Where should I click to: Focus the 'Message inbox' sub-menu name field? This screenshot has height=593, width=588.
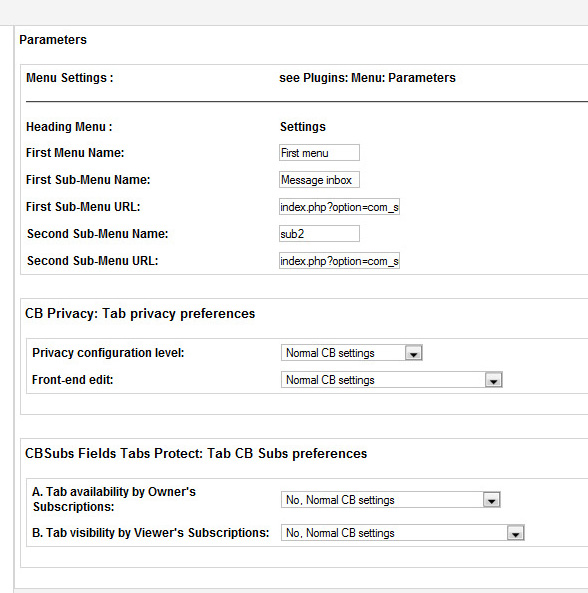(319, 180)
